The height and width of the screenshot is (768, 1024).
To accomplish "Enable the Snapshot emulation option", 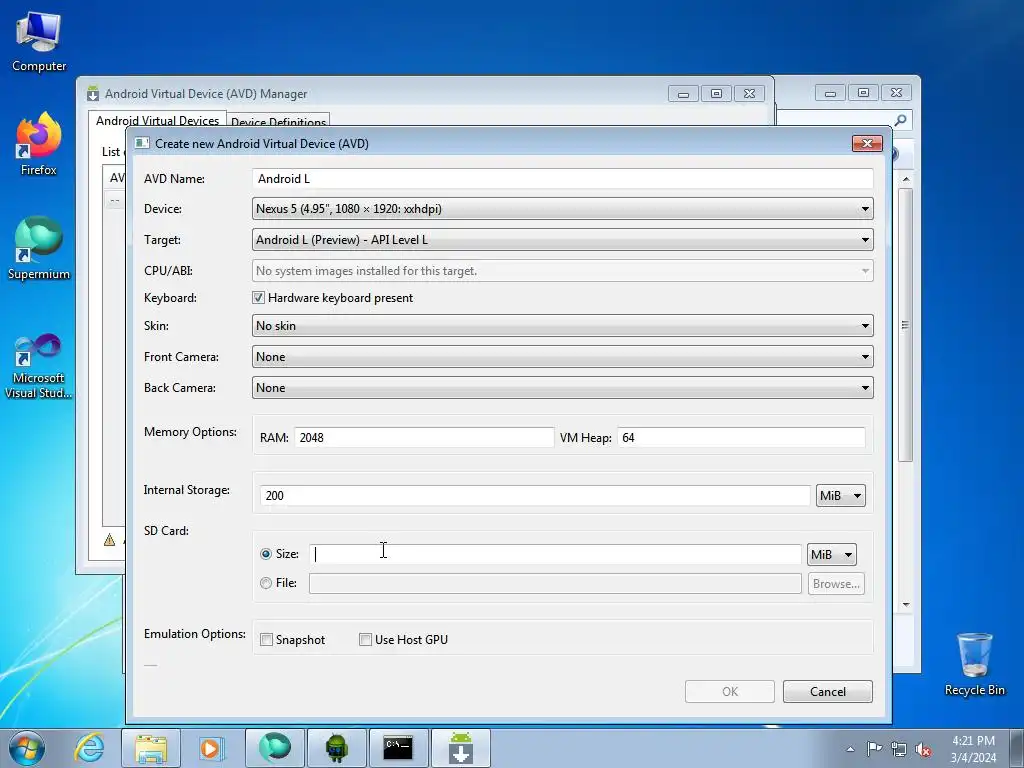I will (x=266, y=640).
